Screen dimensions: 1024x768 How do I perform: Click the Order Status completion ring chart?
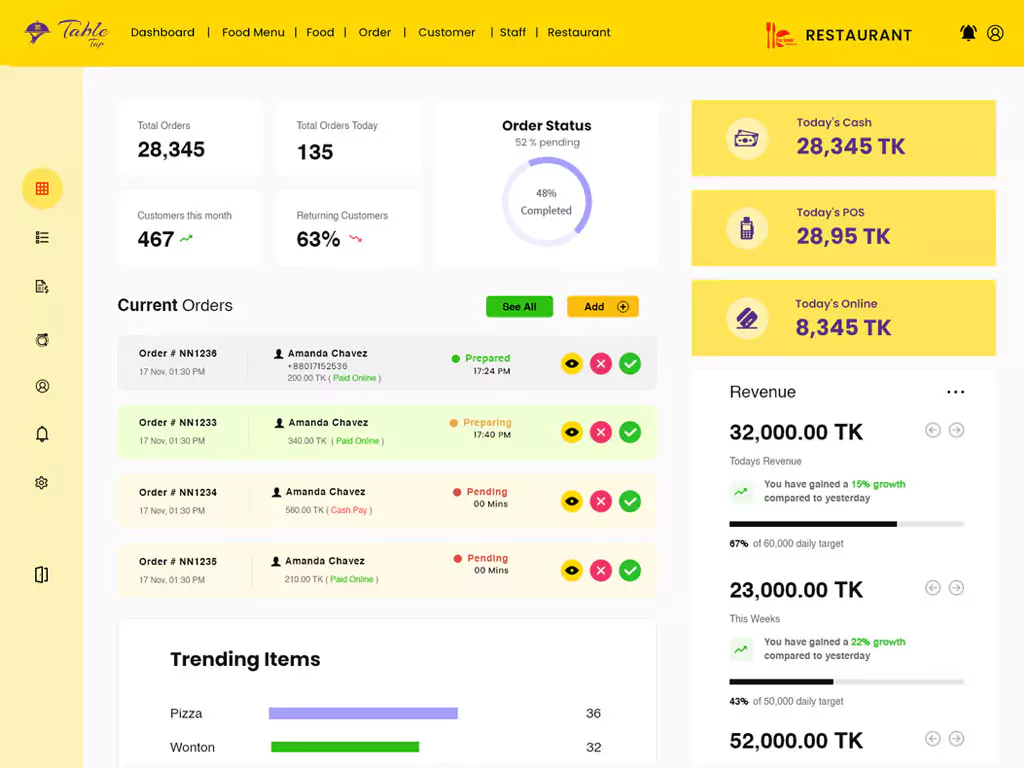(546, 202)
